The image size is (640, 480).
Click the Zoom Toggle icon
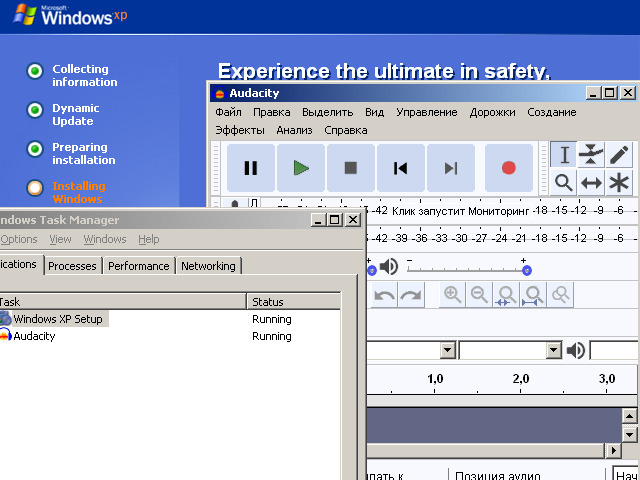(560, 295)
